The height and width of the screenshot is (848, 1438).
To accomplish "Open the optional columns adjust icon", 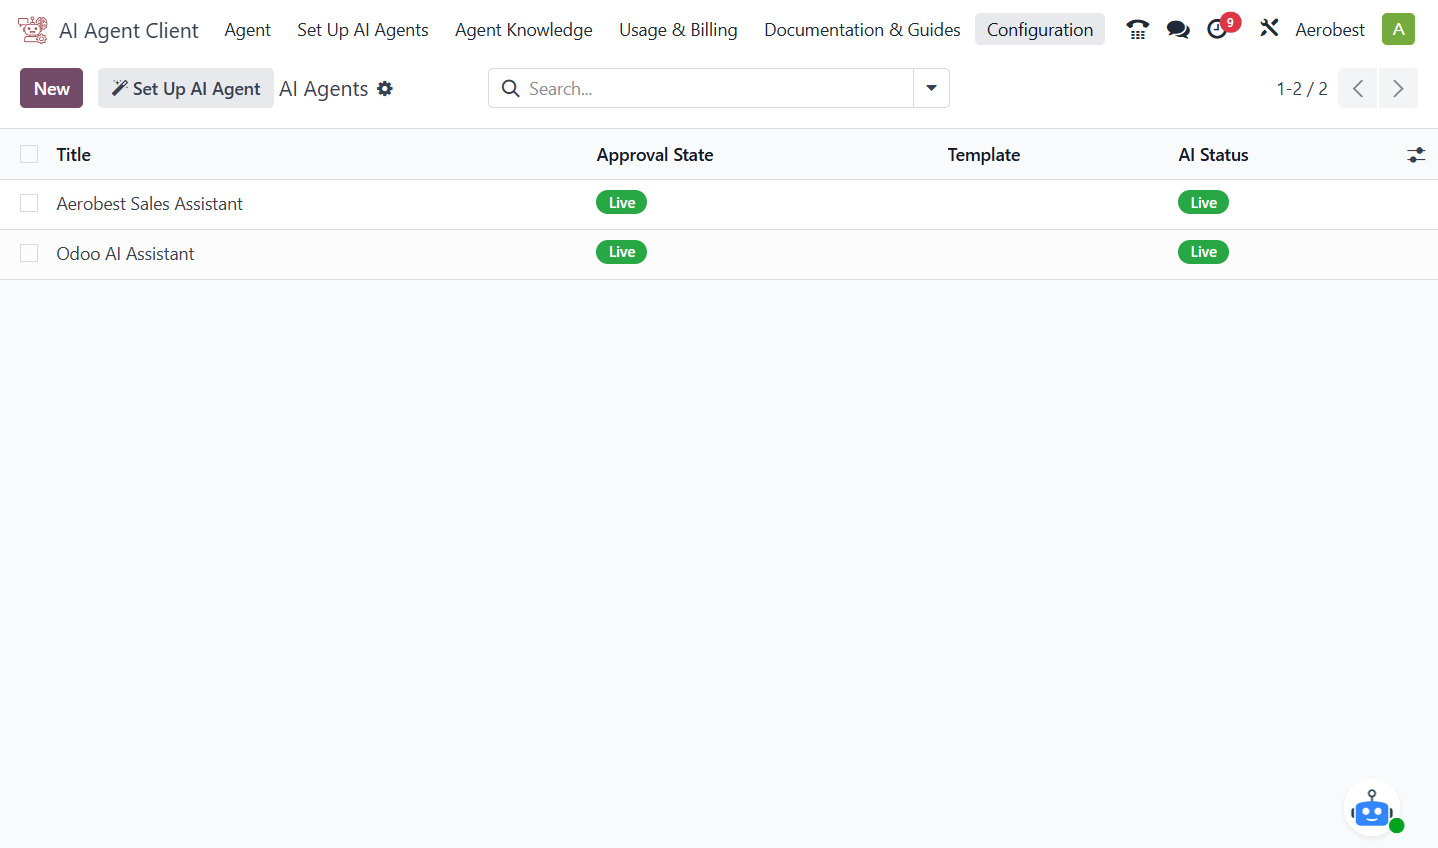I will pos(1416,155).
